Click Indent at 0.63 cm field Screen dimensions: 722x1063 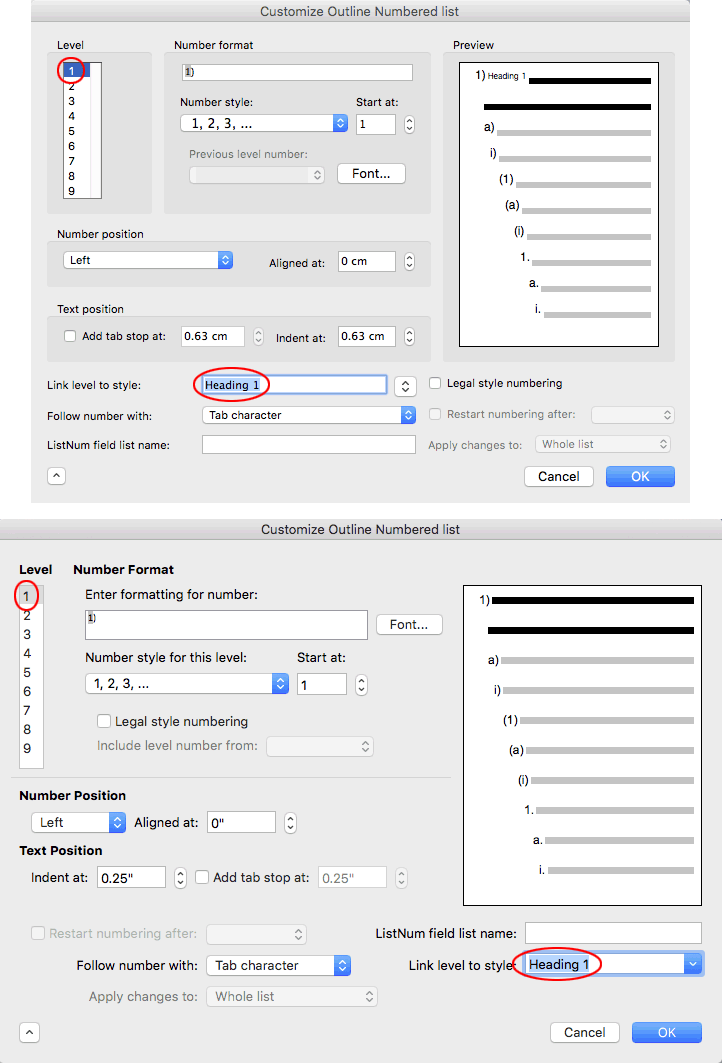pos(367,336)
